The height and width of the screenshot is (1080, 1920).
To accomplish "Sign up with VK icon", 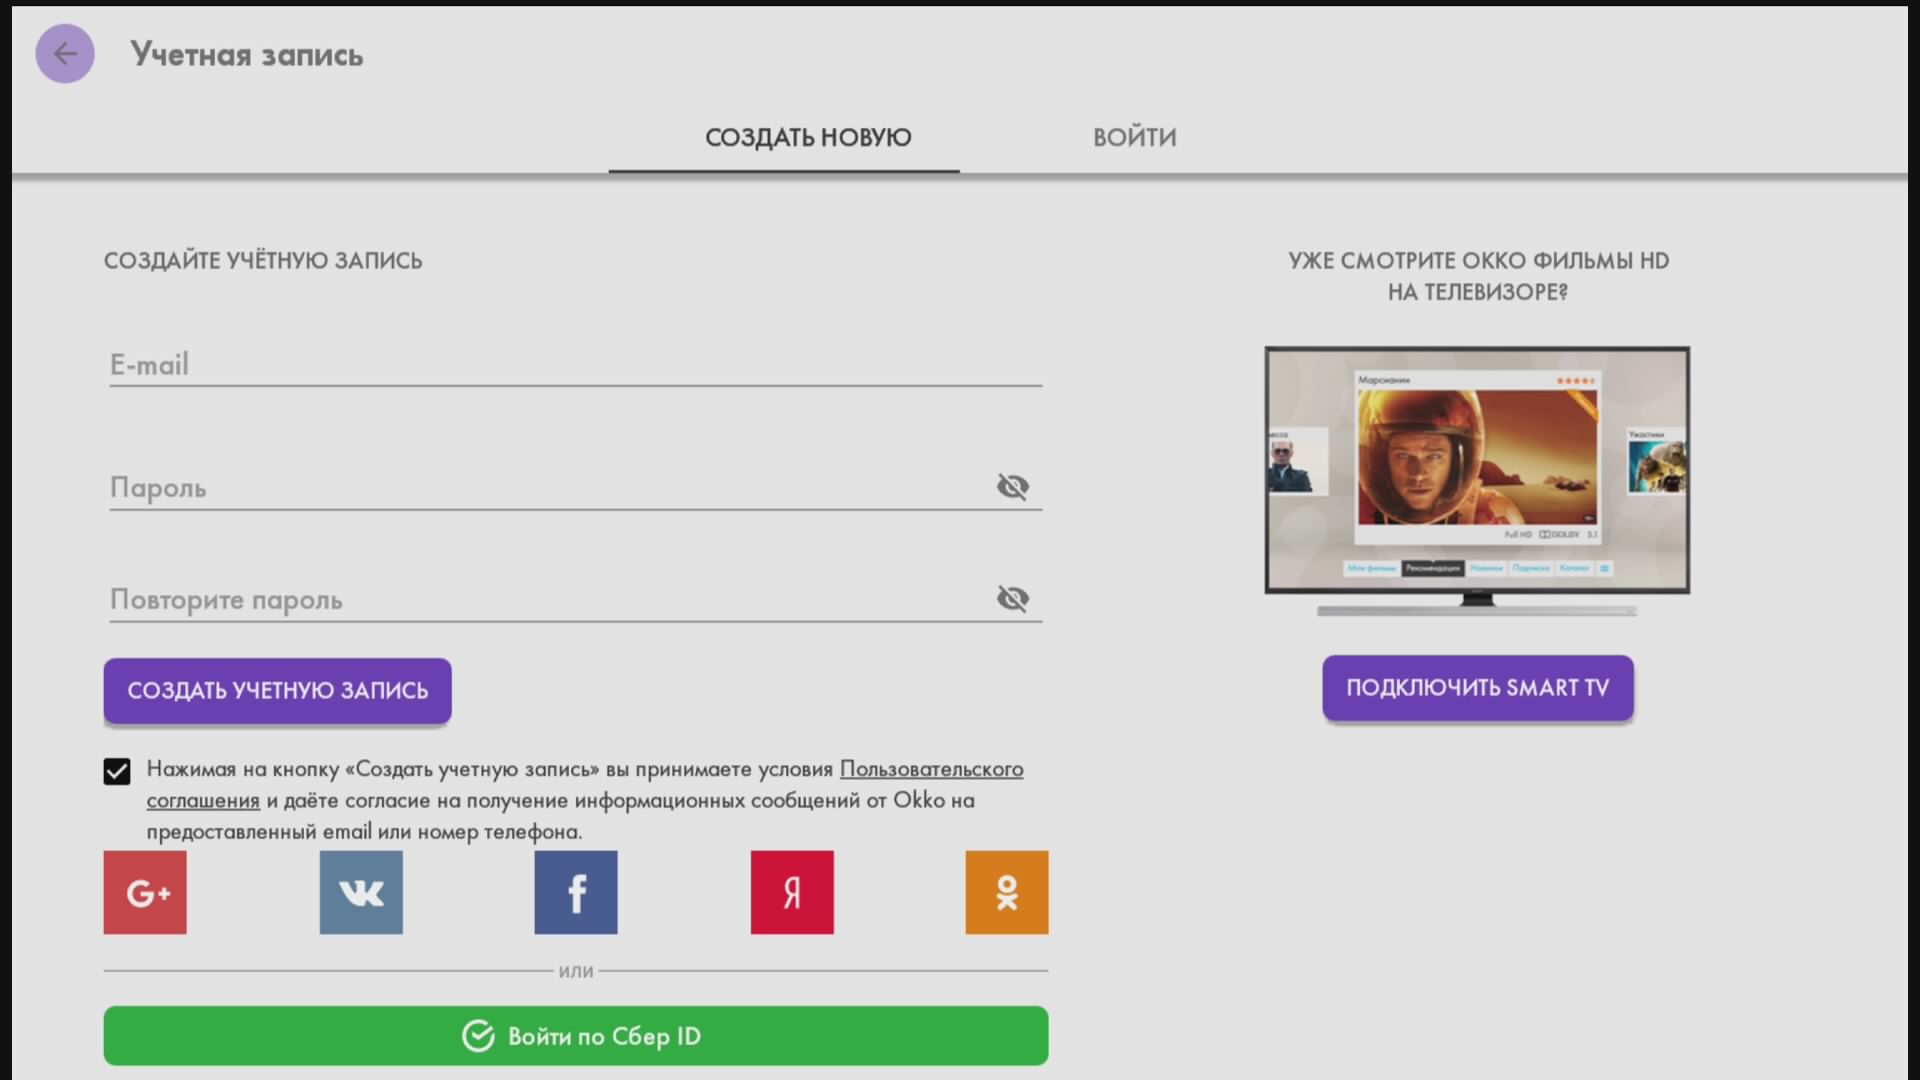I will [361, 892].
